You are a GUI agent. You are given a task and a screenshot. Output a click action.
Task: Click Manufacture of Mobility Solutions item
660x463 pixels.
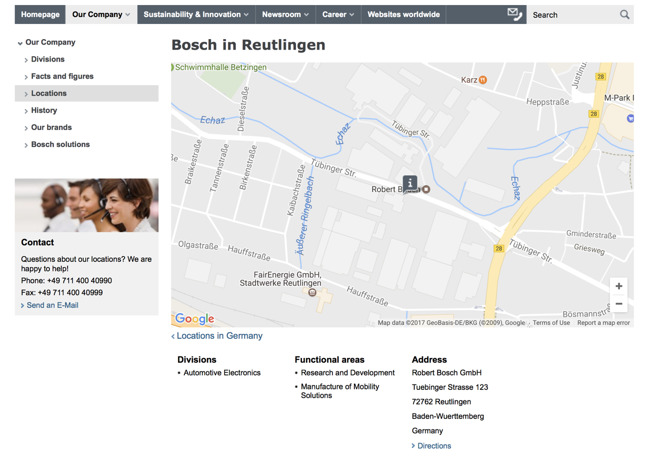point(340,391)
